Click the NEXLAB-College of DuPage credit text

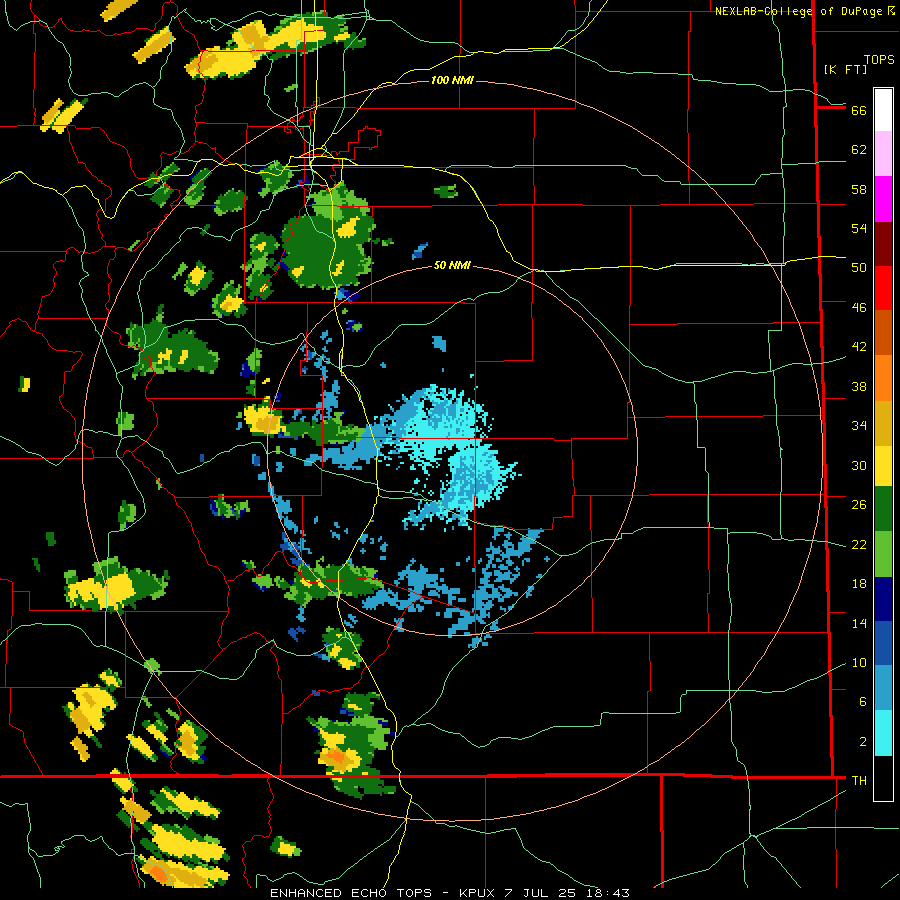pyautogui.click(x=798, y=11)
